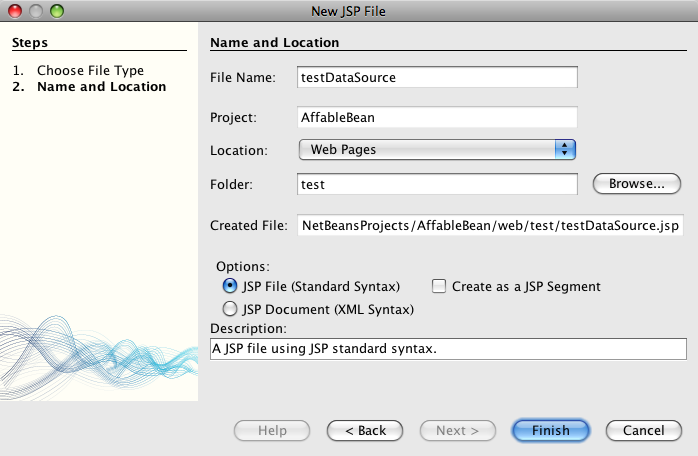This screenshot has height=456, width=698.
Task: Click the Description text area
Action: point(448,348)
